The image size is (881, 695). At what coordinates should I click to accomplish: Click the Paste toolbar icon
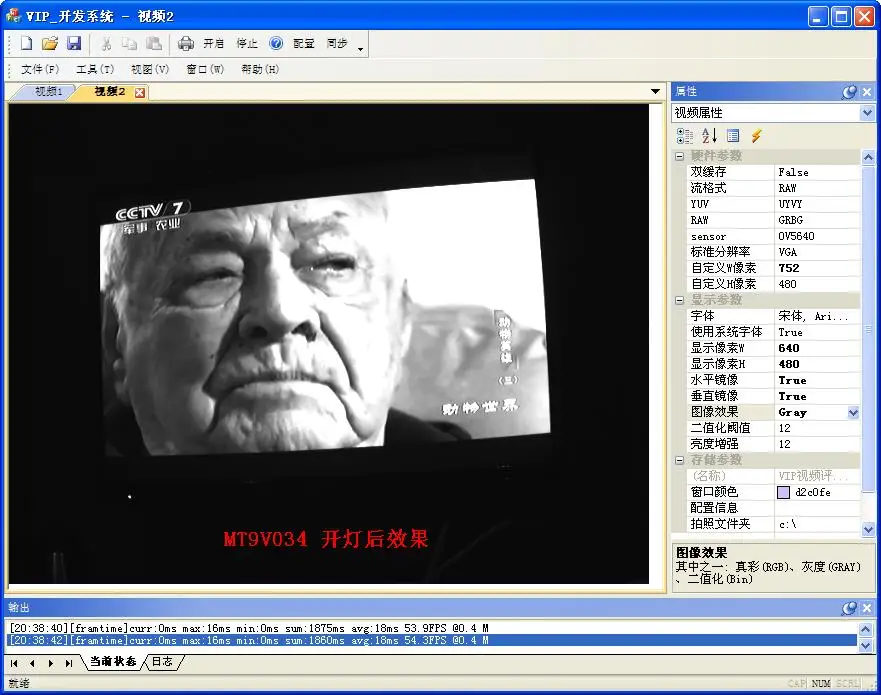coord(153,43)
